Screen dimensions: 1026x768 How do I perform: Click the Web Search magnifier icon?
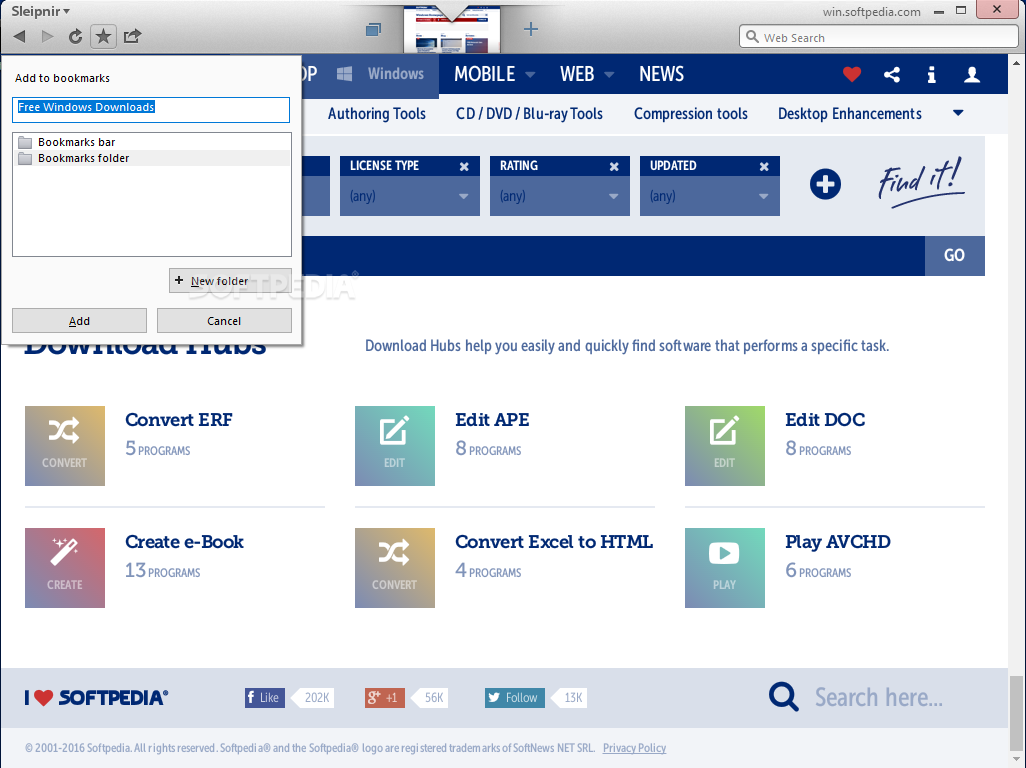coord(752,37)
